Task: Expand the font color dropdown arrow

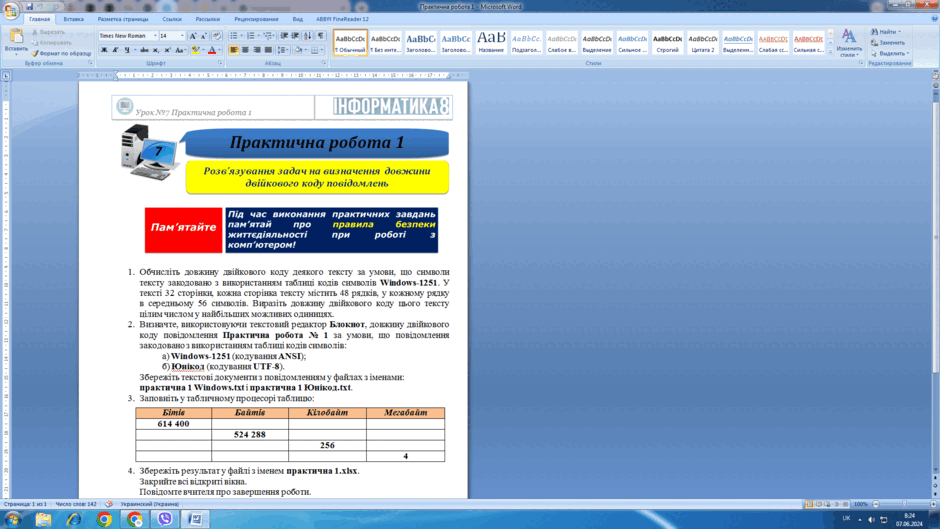Action: [219, 50]
